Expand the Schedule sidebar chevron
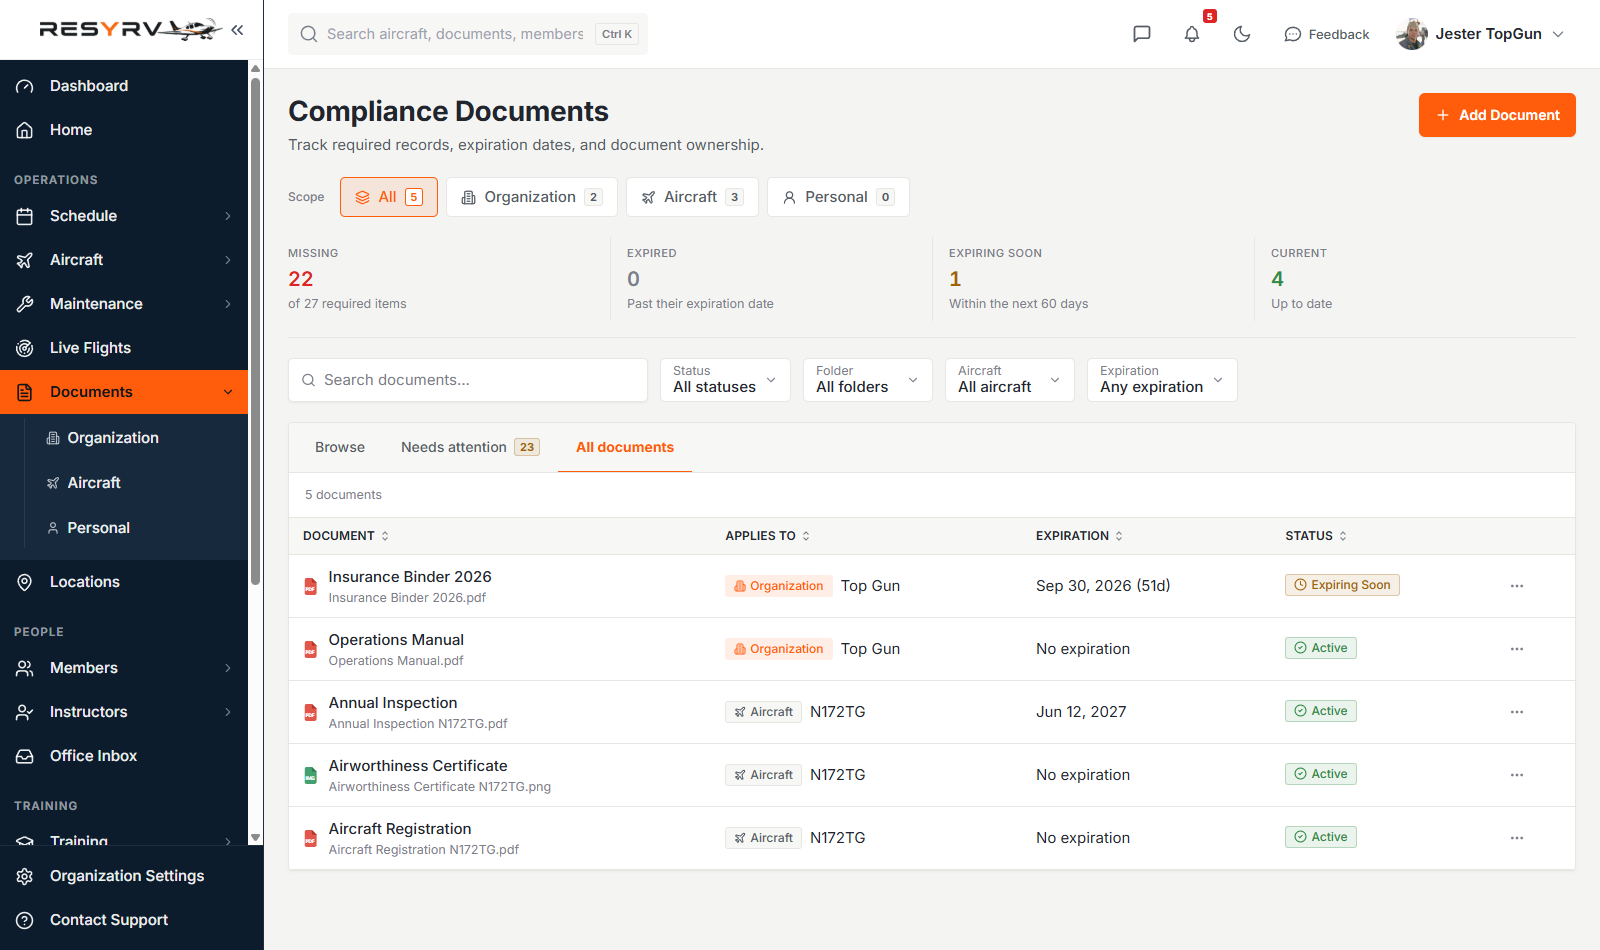The image size is (1600, 950). tap(228, 216)
